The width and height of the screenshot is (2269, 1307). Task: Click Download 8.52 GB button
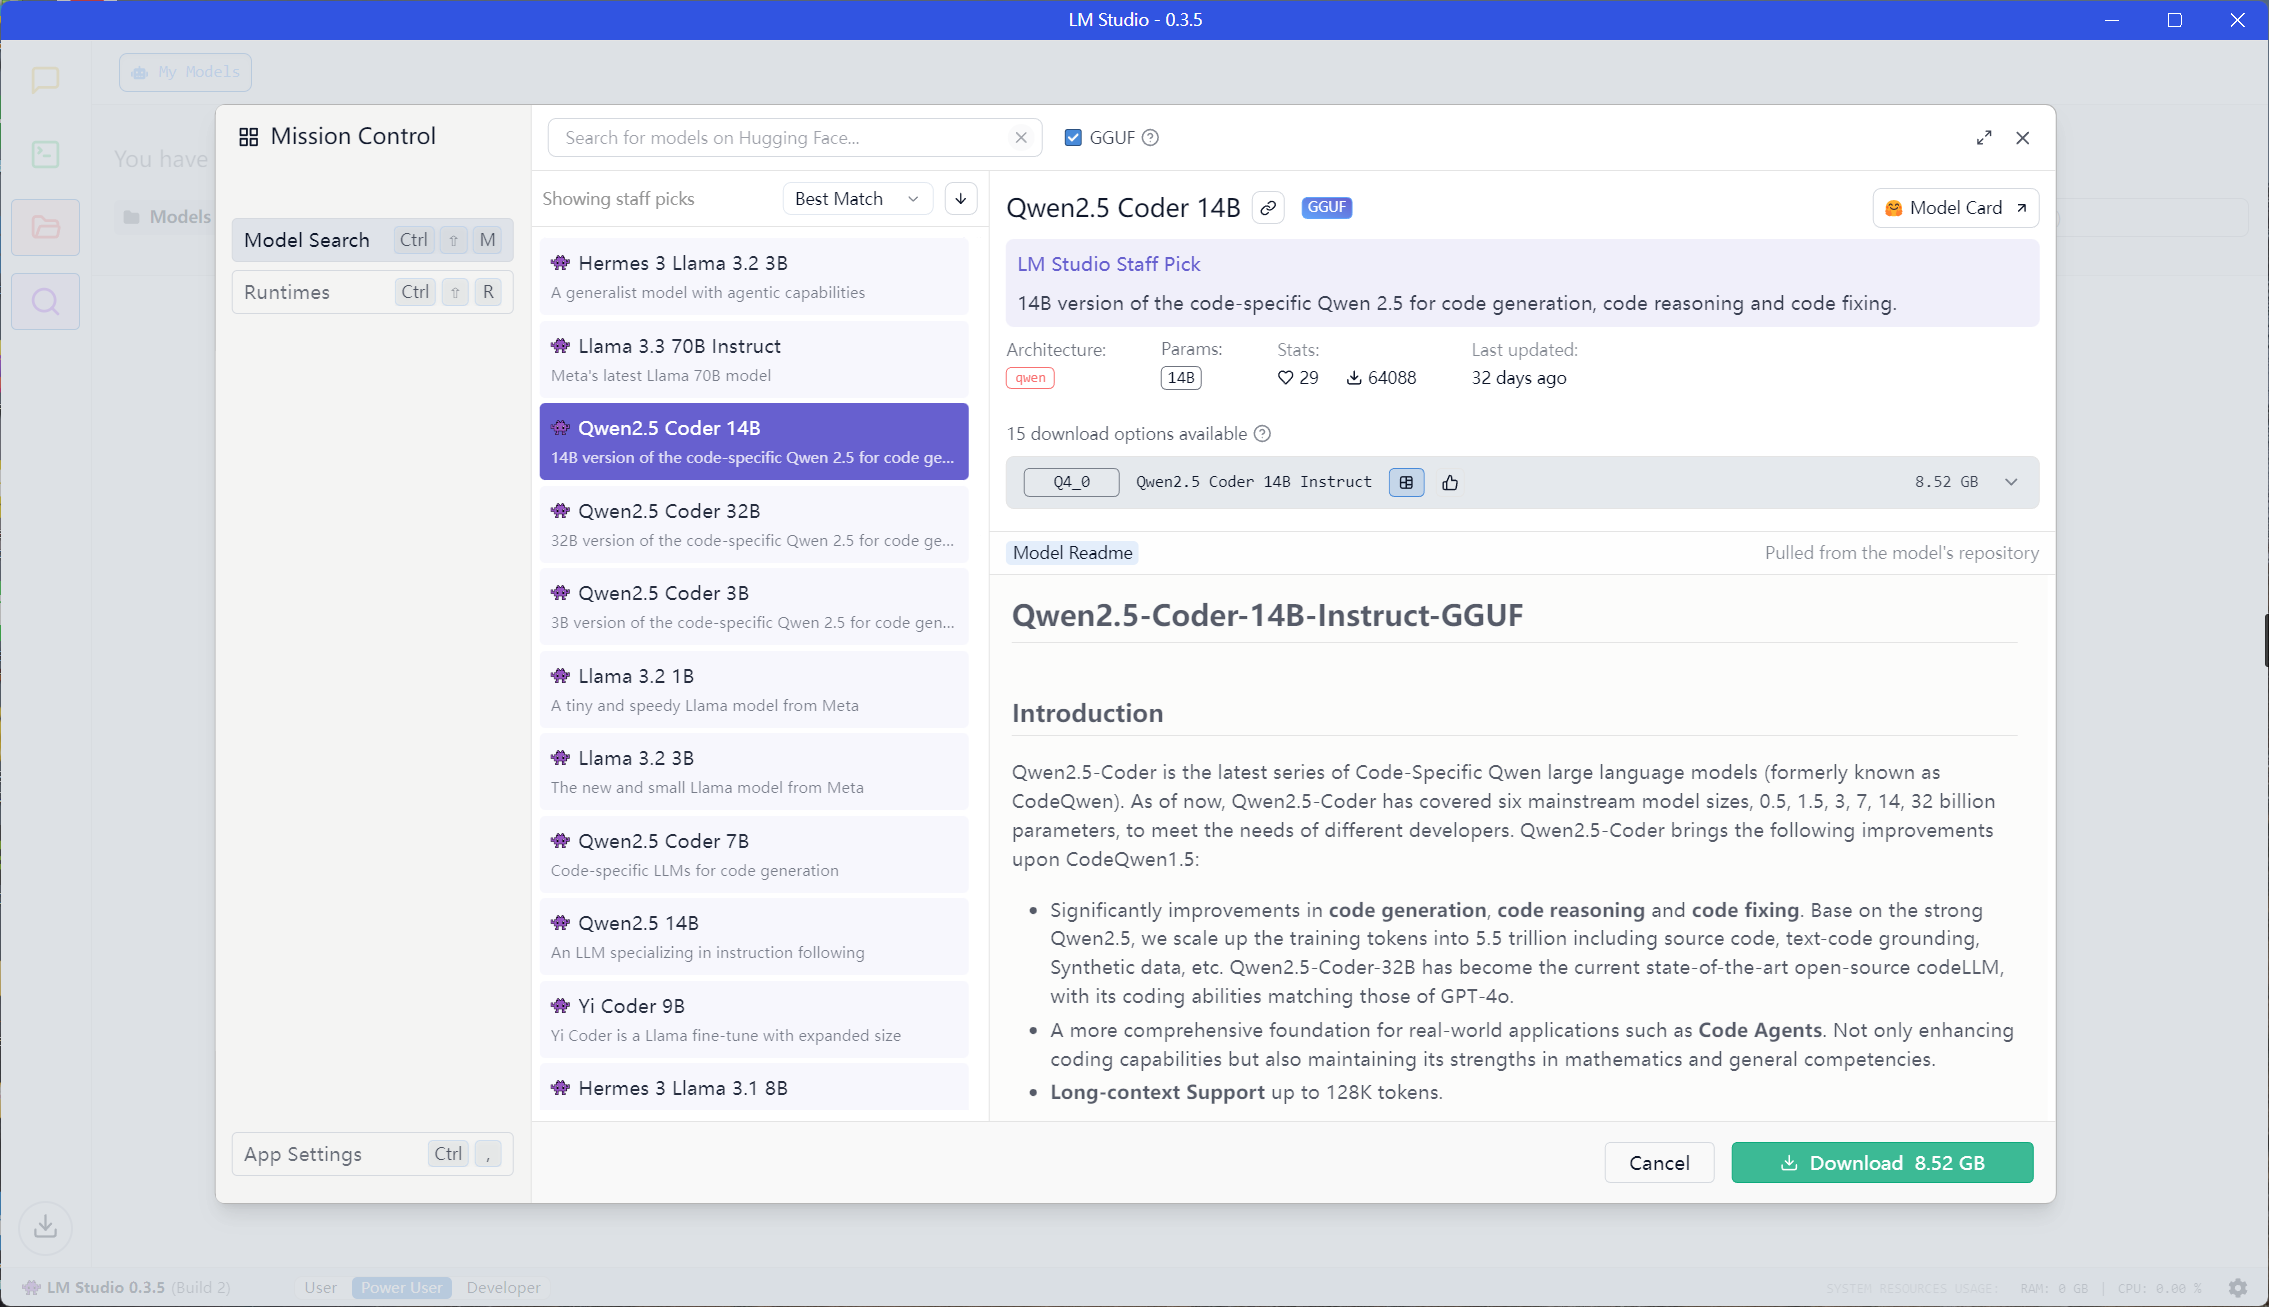[1882, 1163]
